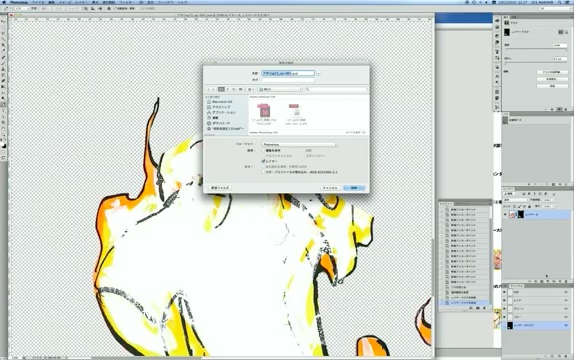The image size is (574, 360).
Task: Click the Cancel button in the save dialog
Action: pyautogui.click(x=330, y=188)
